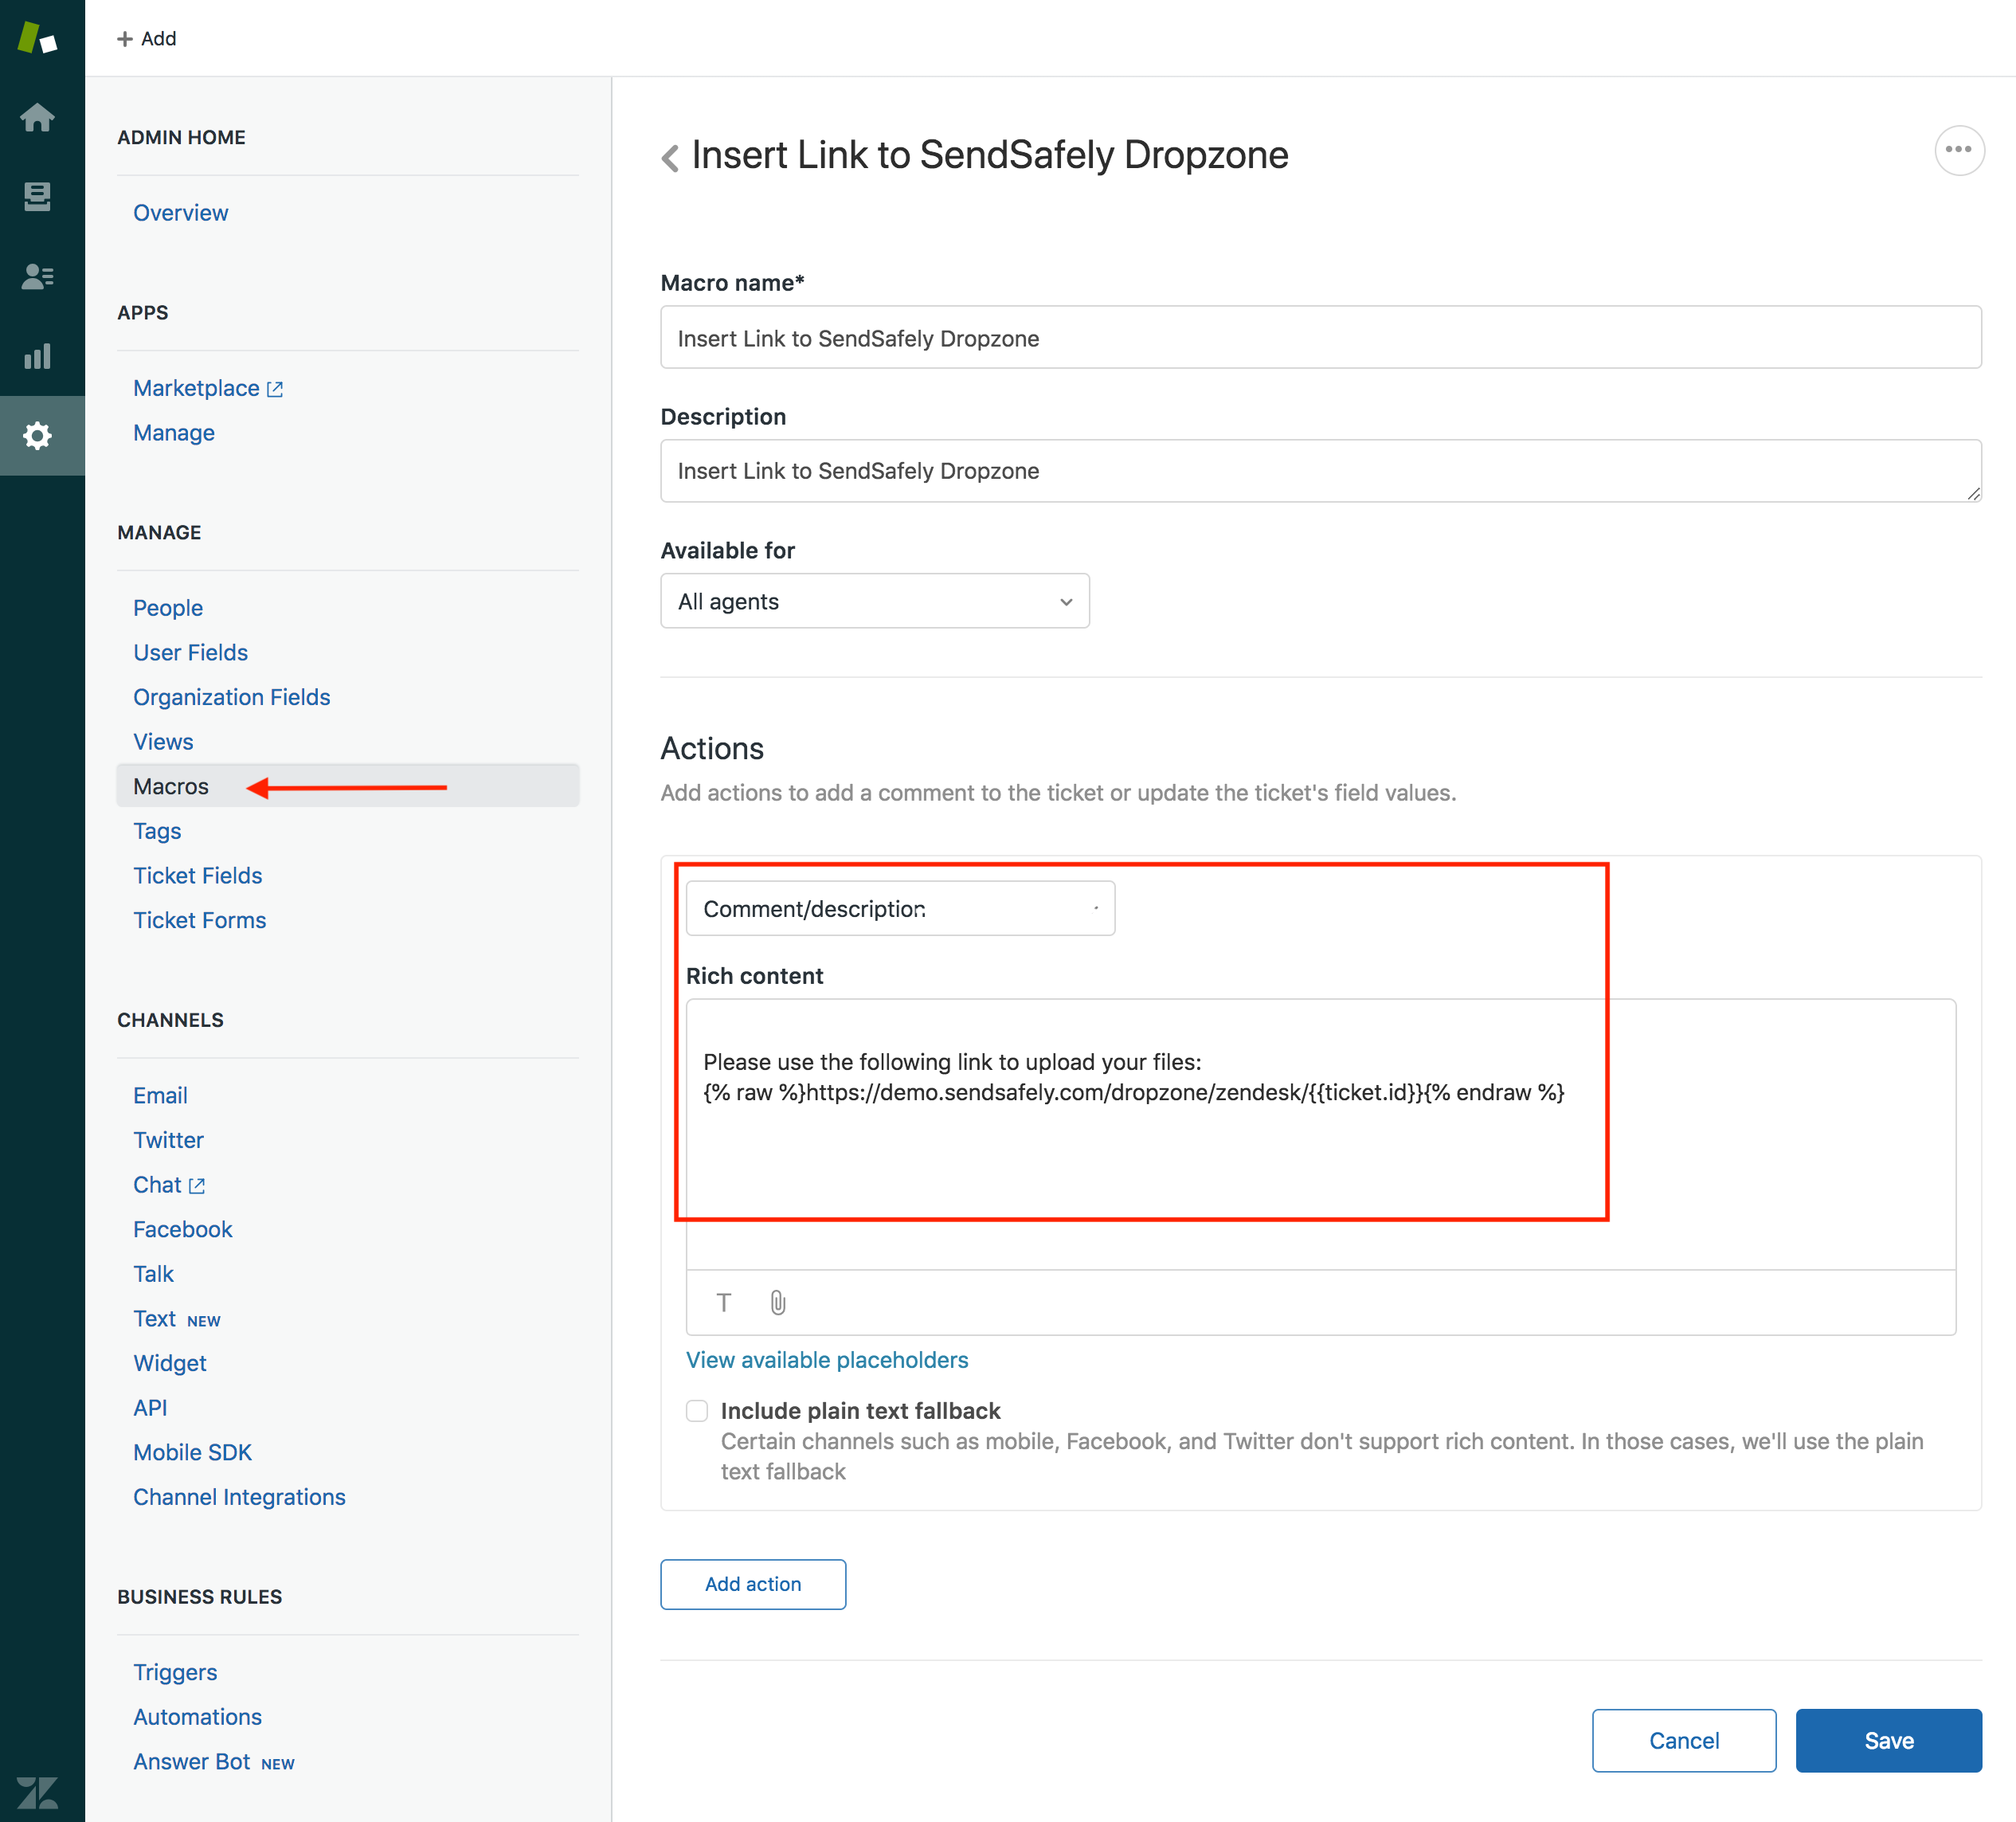Viewport: 2016px width, 1822px height.
Task: Open the Home dashboard icon
Action: [x=37, y=117]
